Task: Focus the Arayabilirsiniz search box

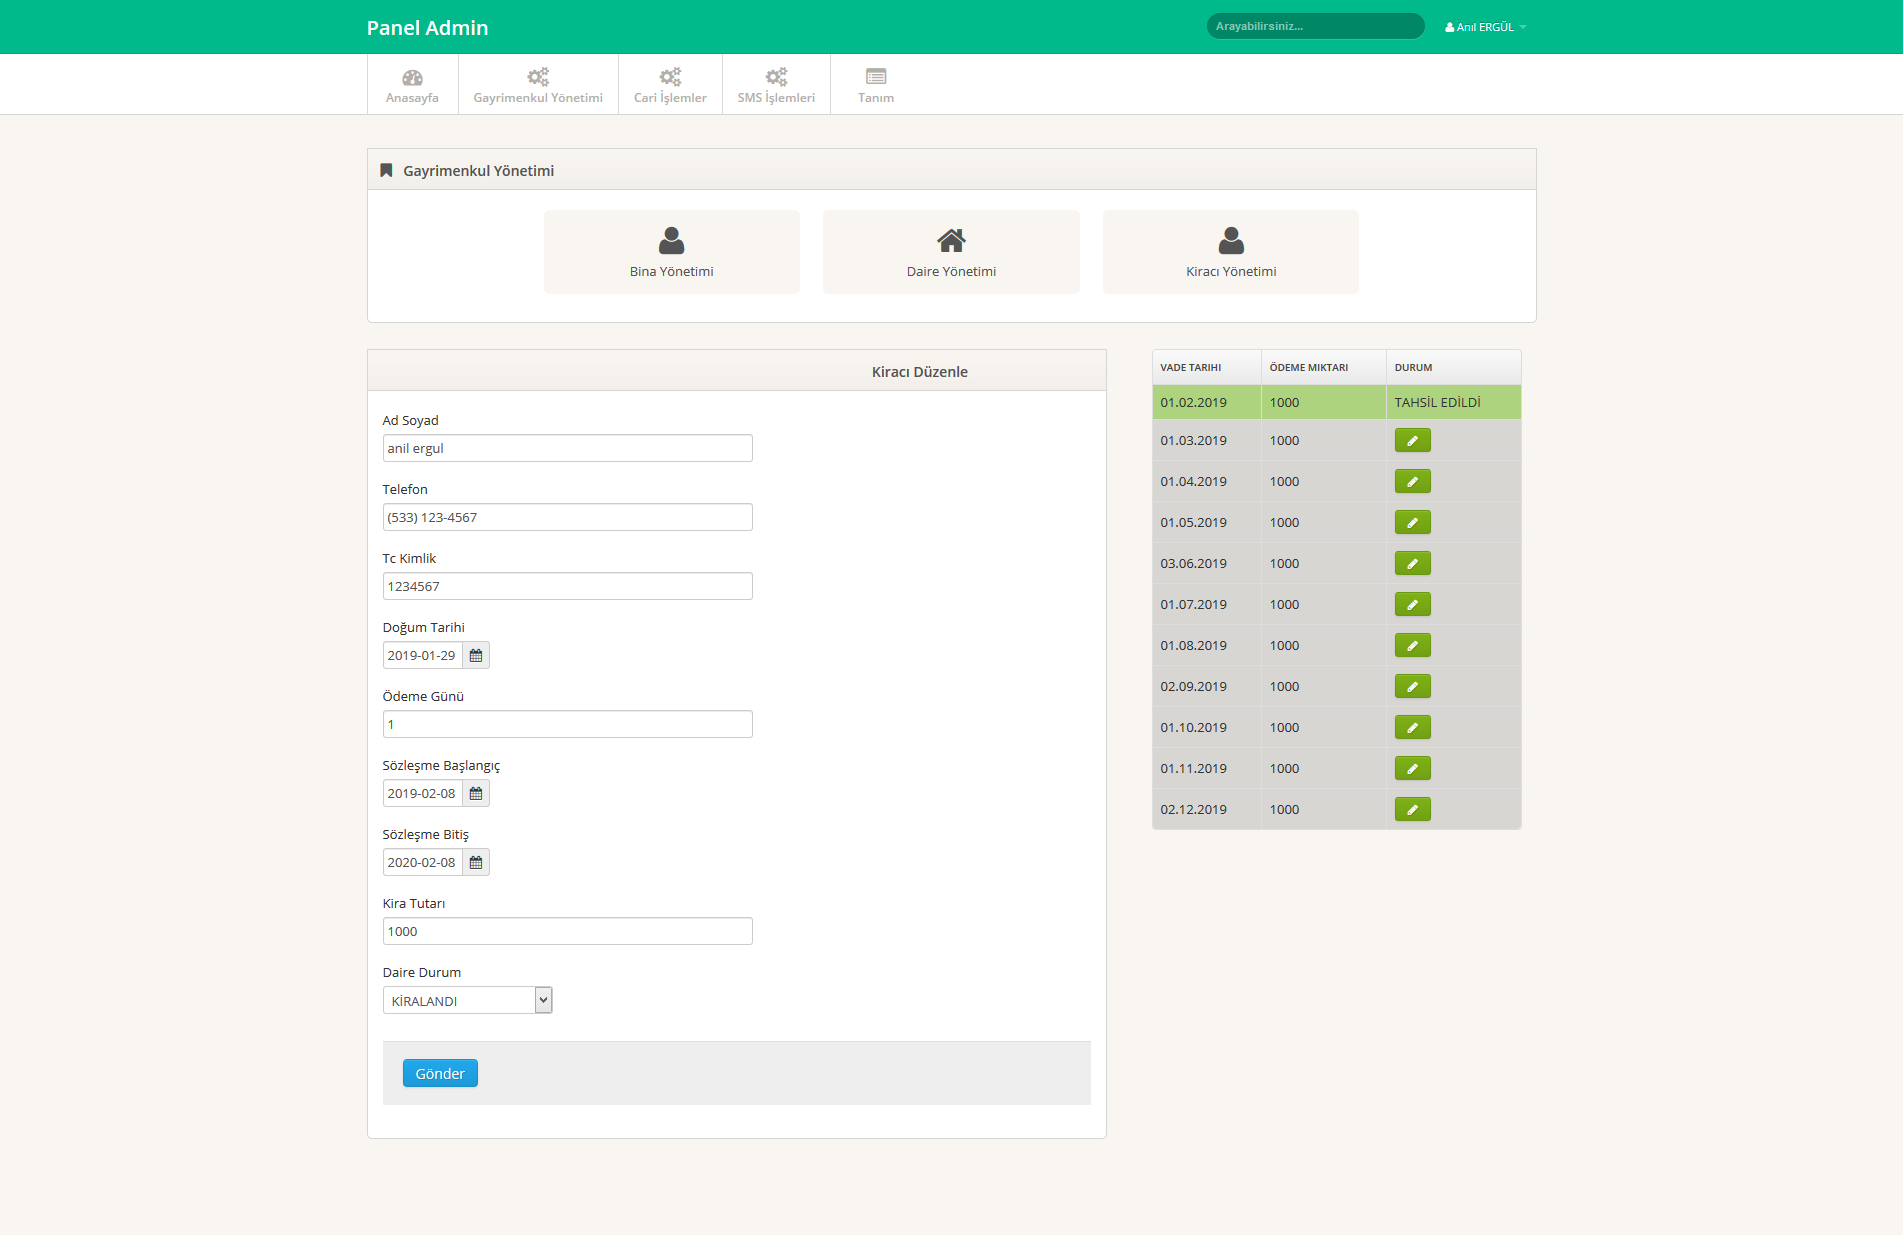Action: tap(1315, 26)
